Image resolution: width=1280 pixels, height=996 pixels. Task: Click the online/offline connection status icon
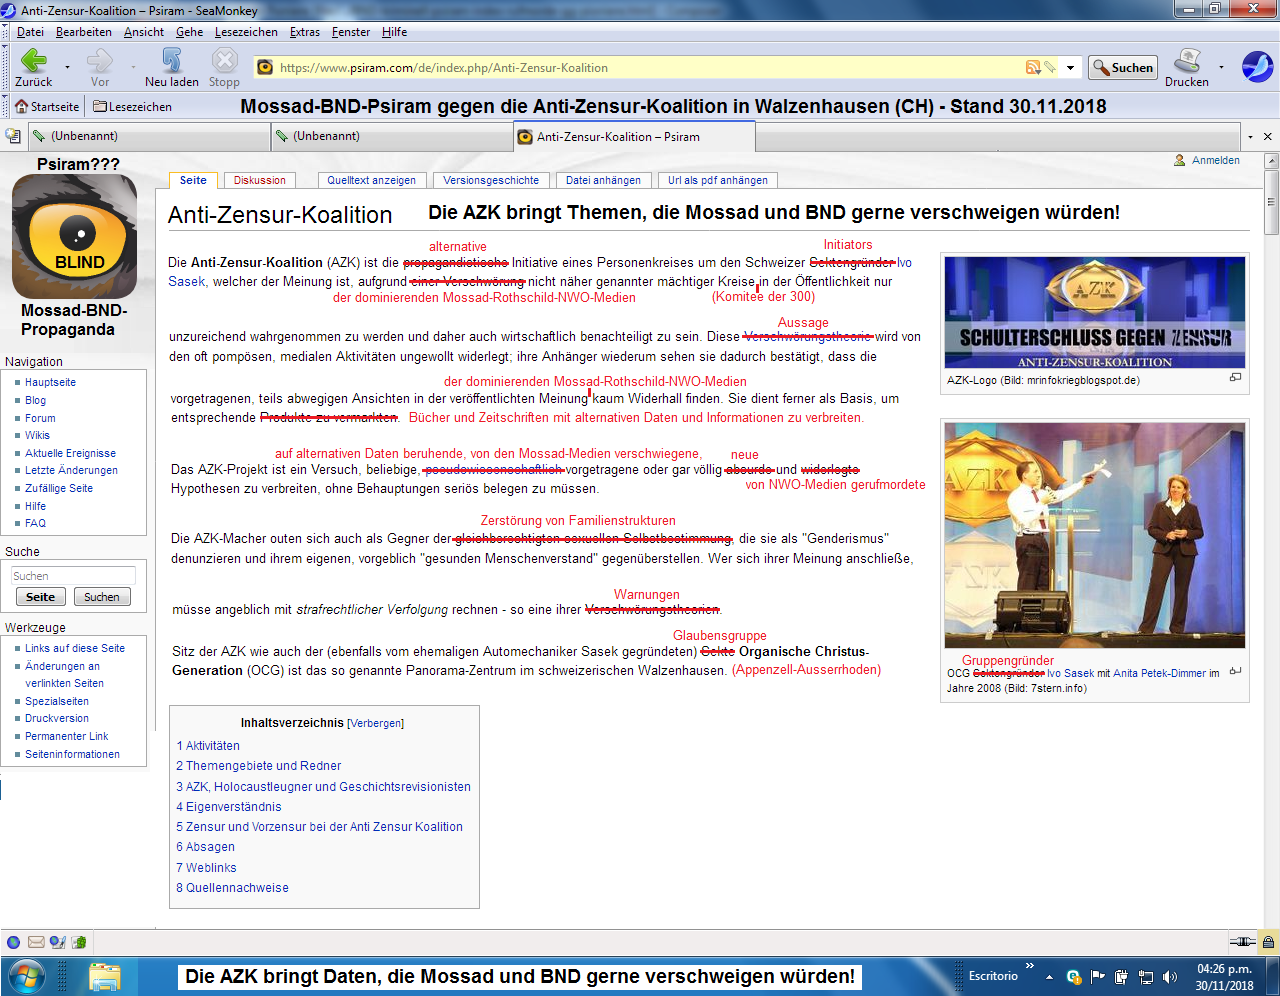click(1242, 942)
